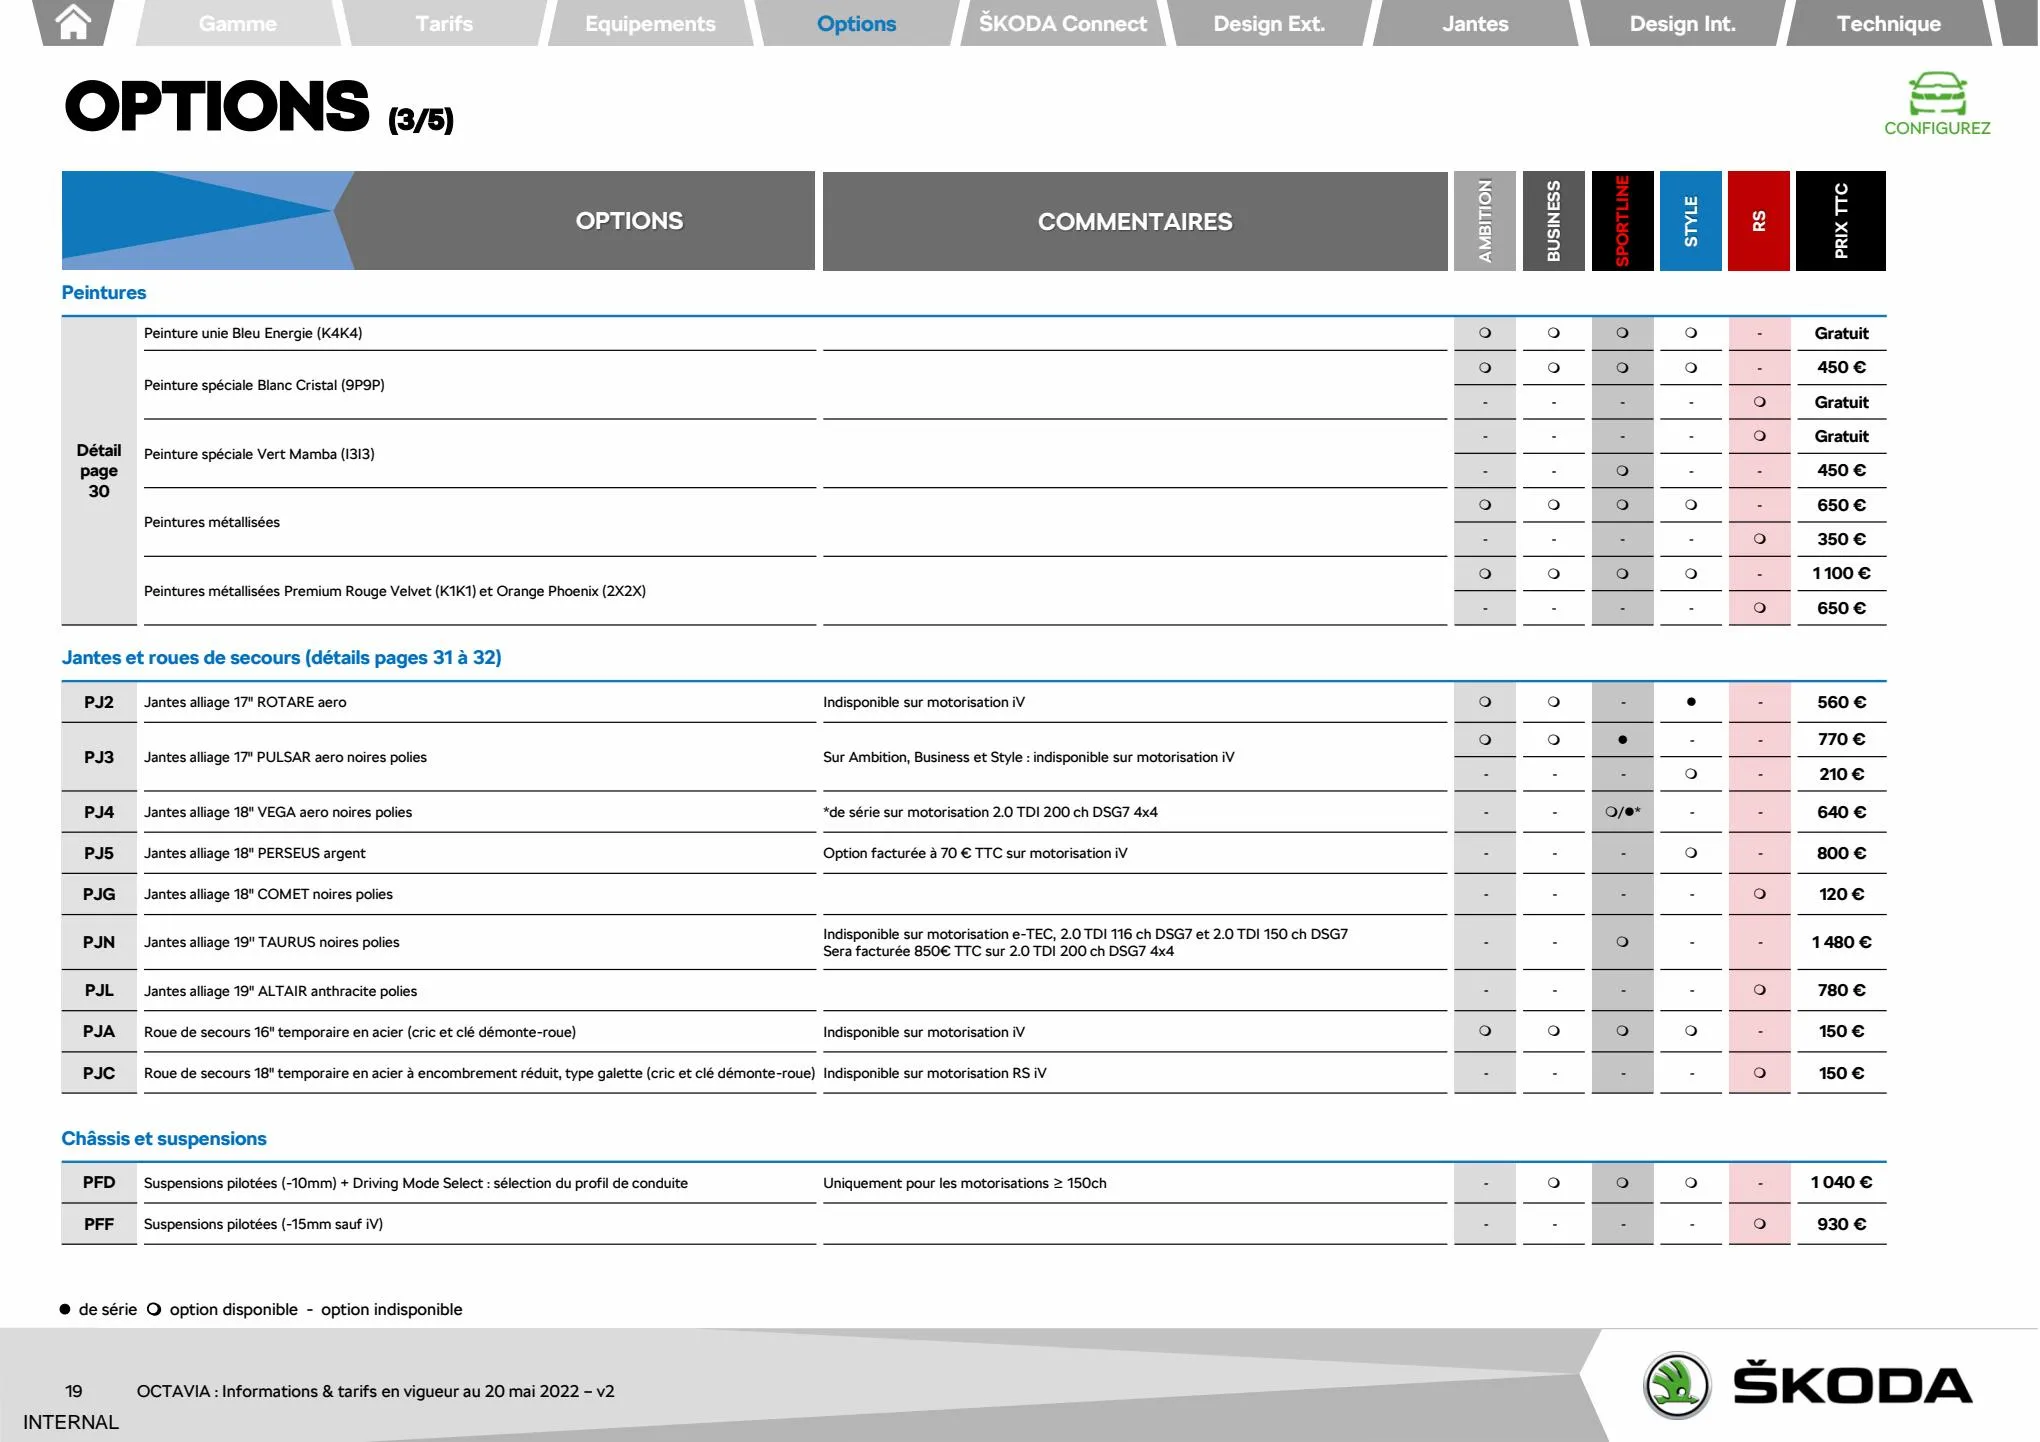Click option code PJ5
The width and height of the screenshot is (2040, 1442).
pyautogui.click(x=99, y=853)
